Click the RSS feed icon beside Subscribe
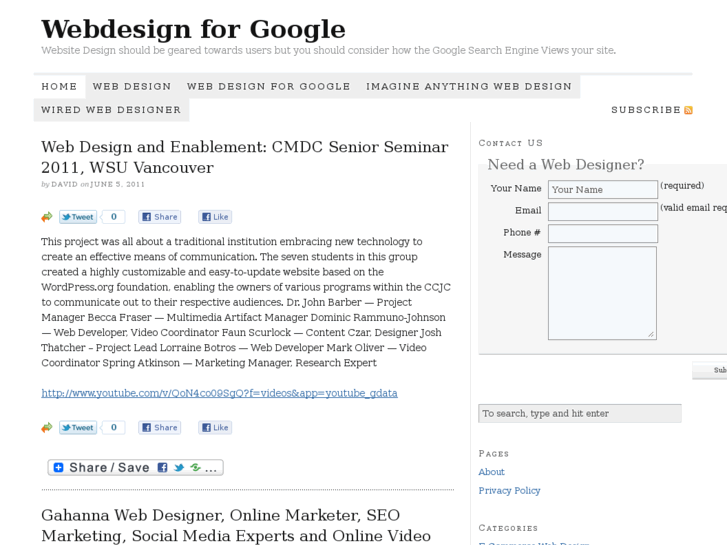727x545 pixels. tap(688, 110)
